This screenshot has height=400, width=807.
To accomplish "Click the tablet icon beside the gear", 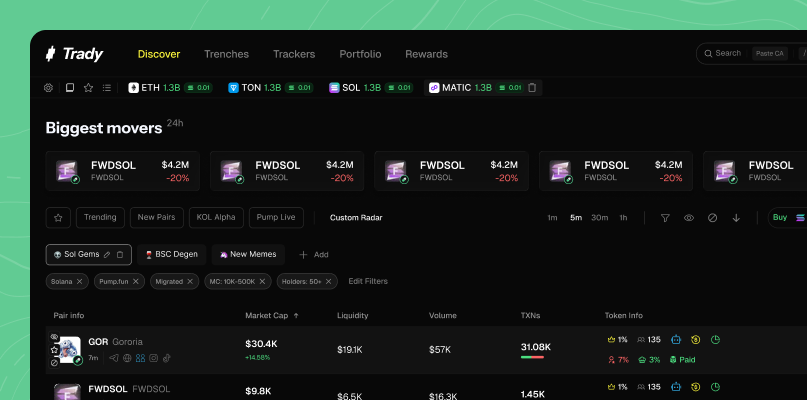I will [x=70, y=88].
